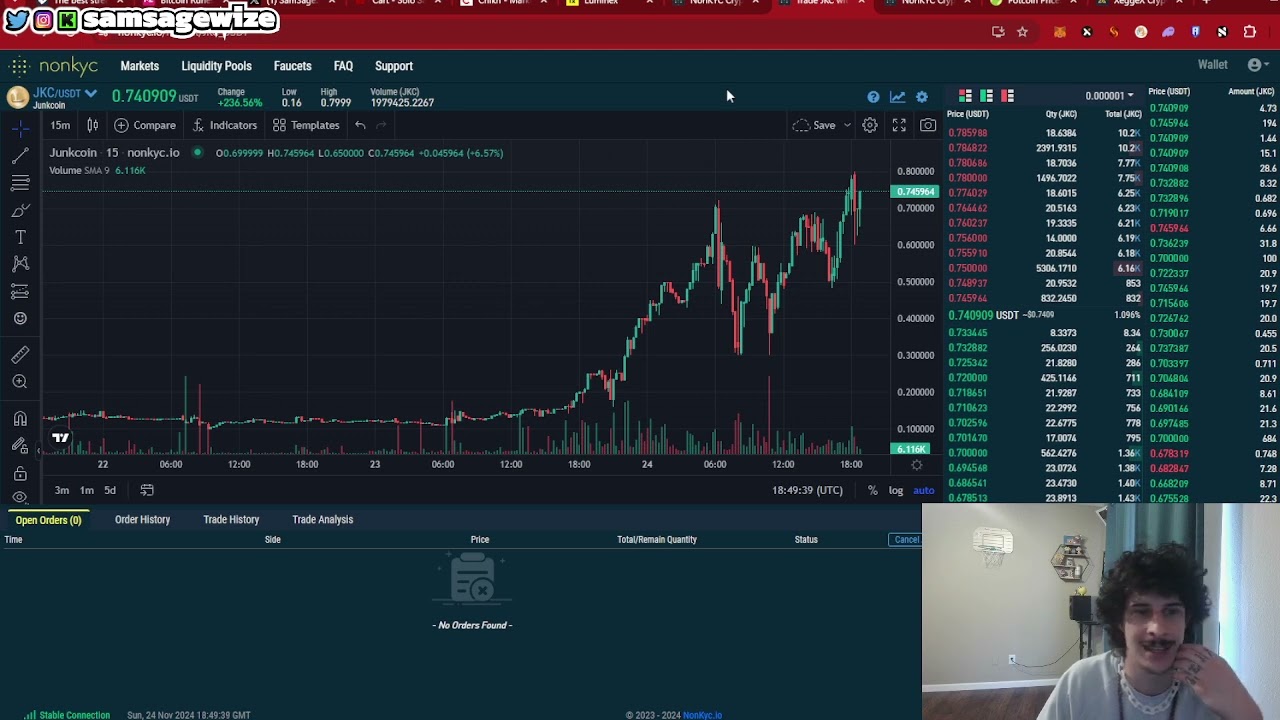1280x720 pixels.
Task: Open the blue trading settings gear
Action: (922, 97)
